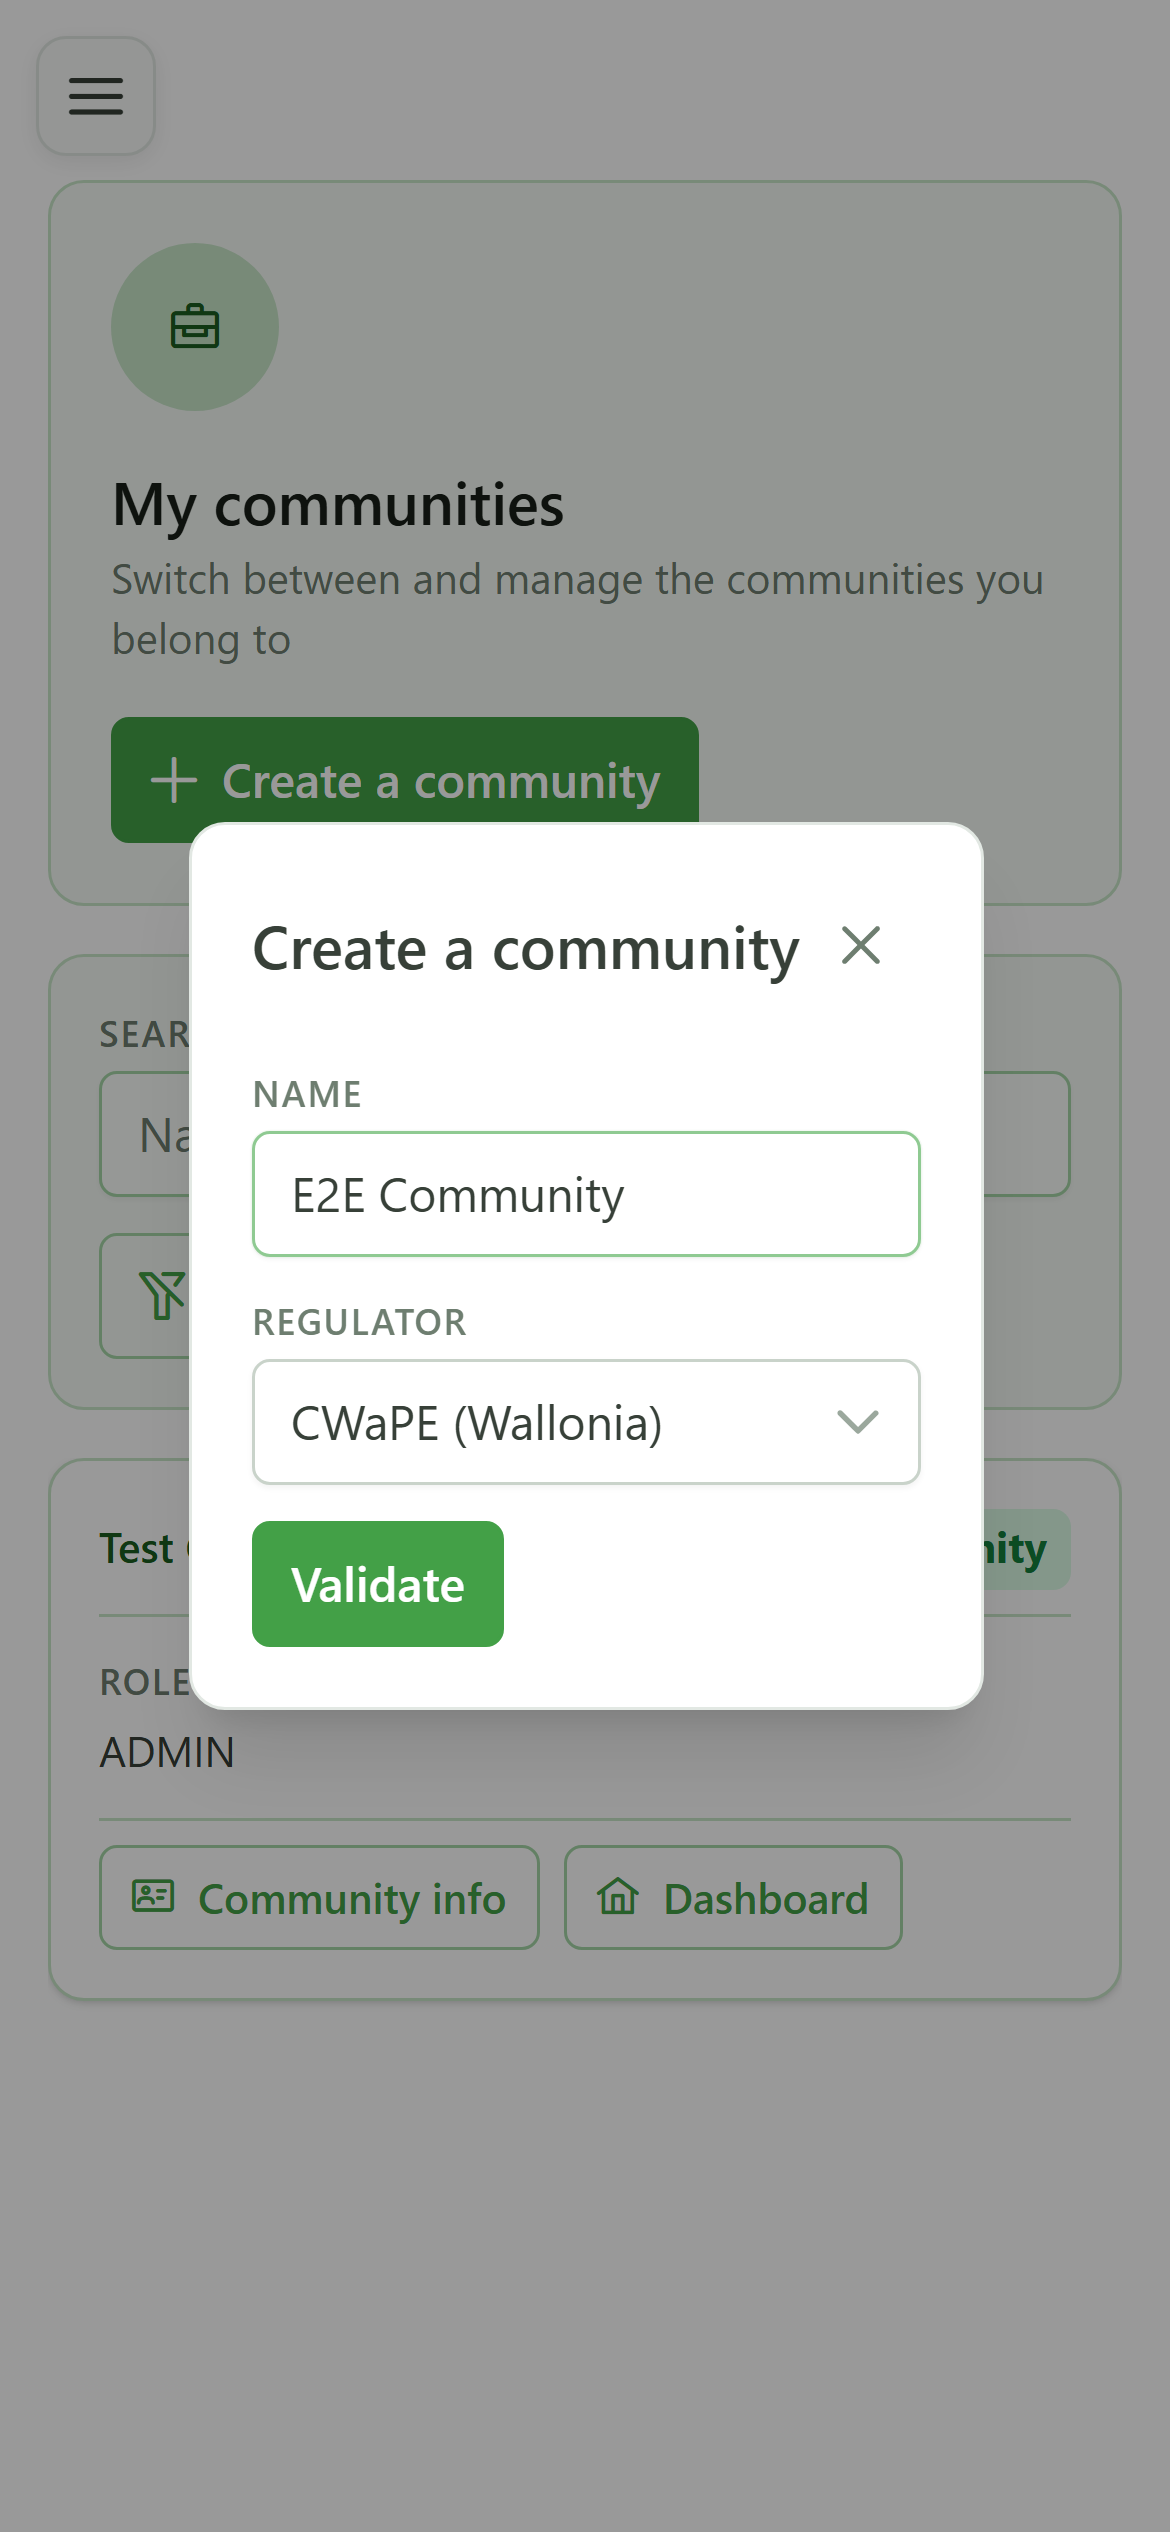The width and height of the screenshot is (1170, 2532).
Task: Click the Validate button
Action: [378, 1584]
